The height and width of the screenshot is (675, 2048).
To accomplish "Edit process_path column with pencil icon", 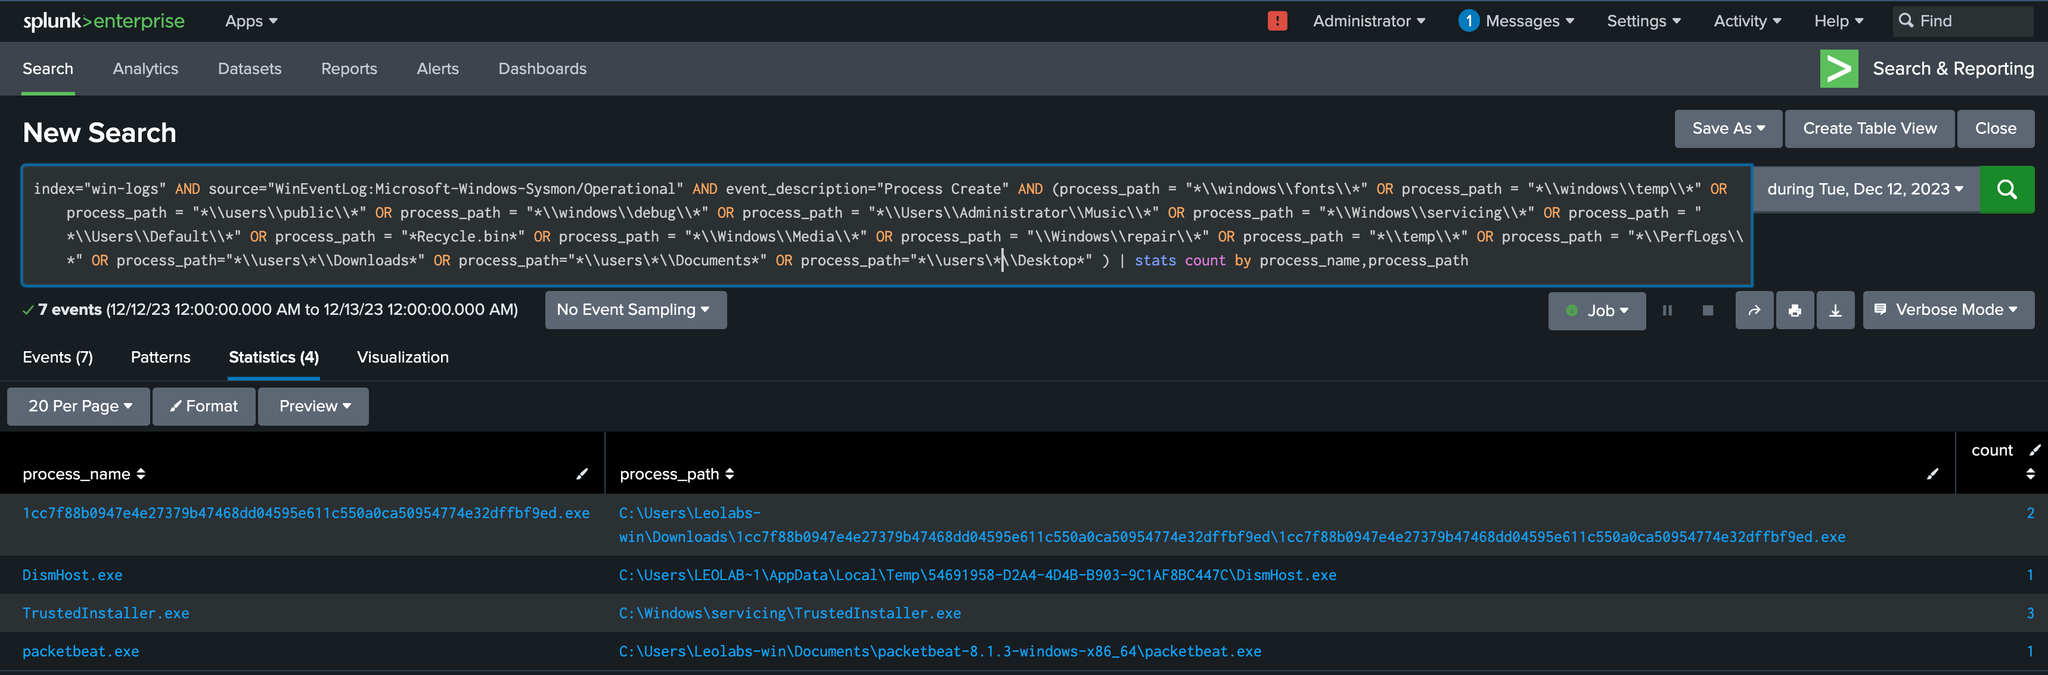I will point(1932,474).
